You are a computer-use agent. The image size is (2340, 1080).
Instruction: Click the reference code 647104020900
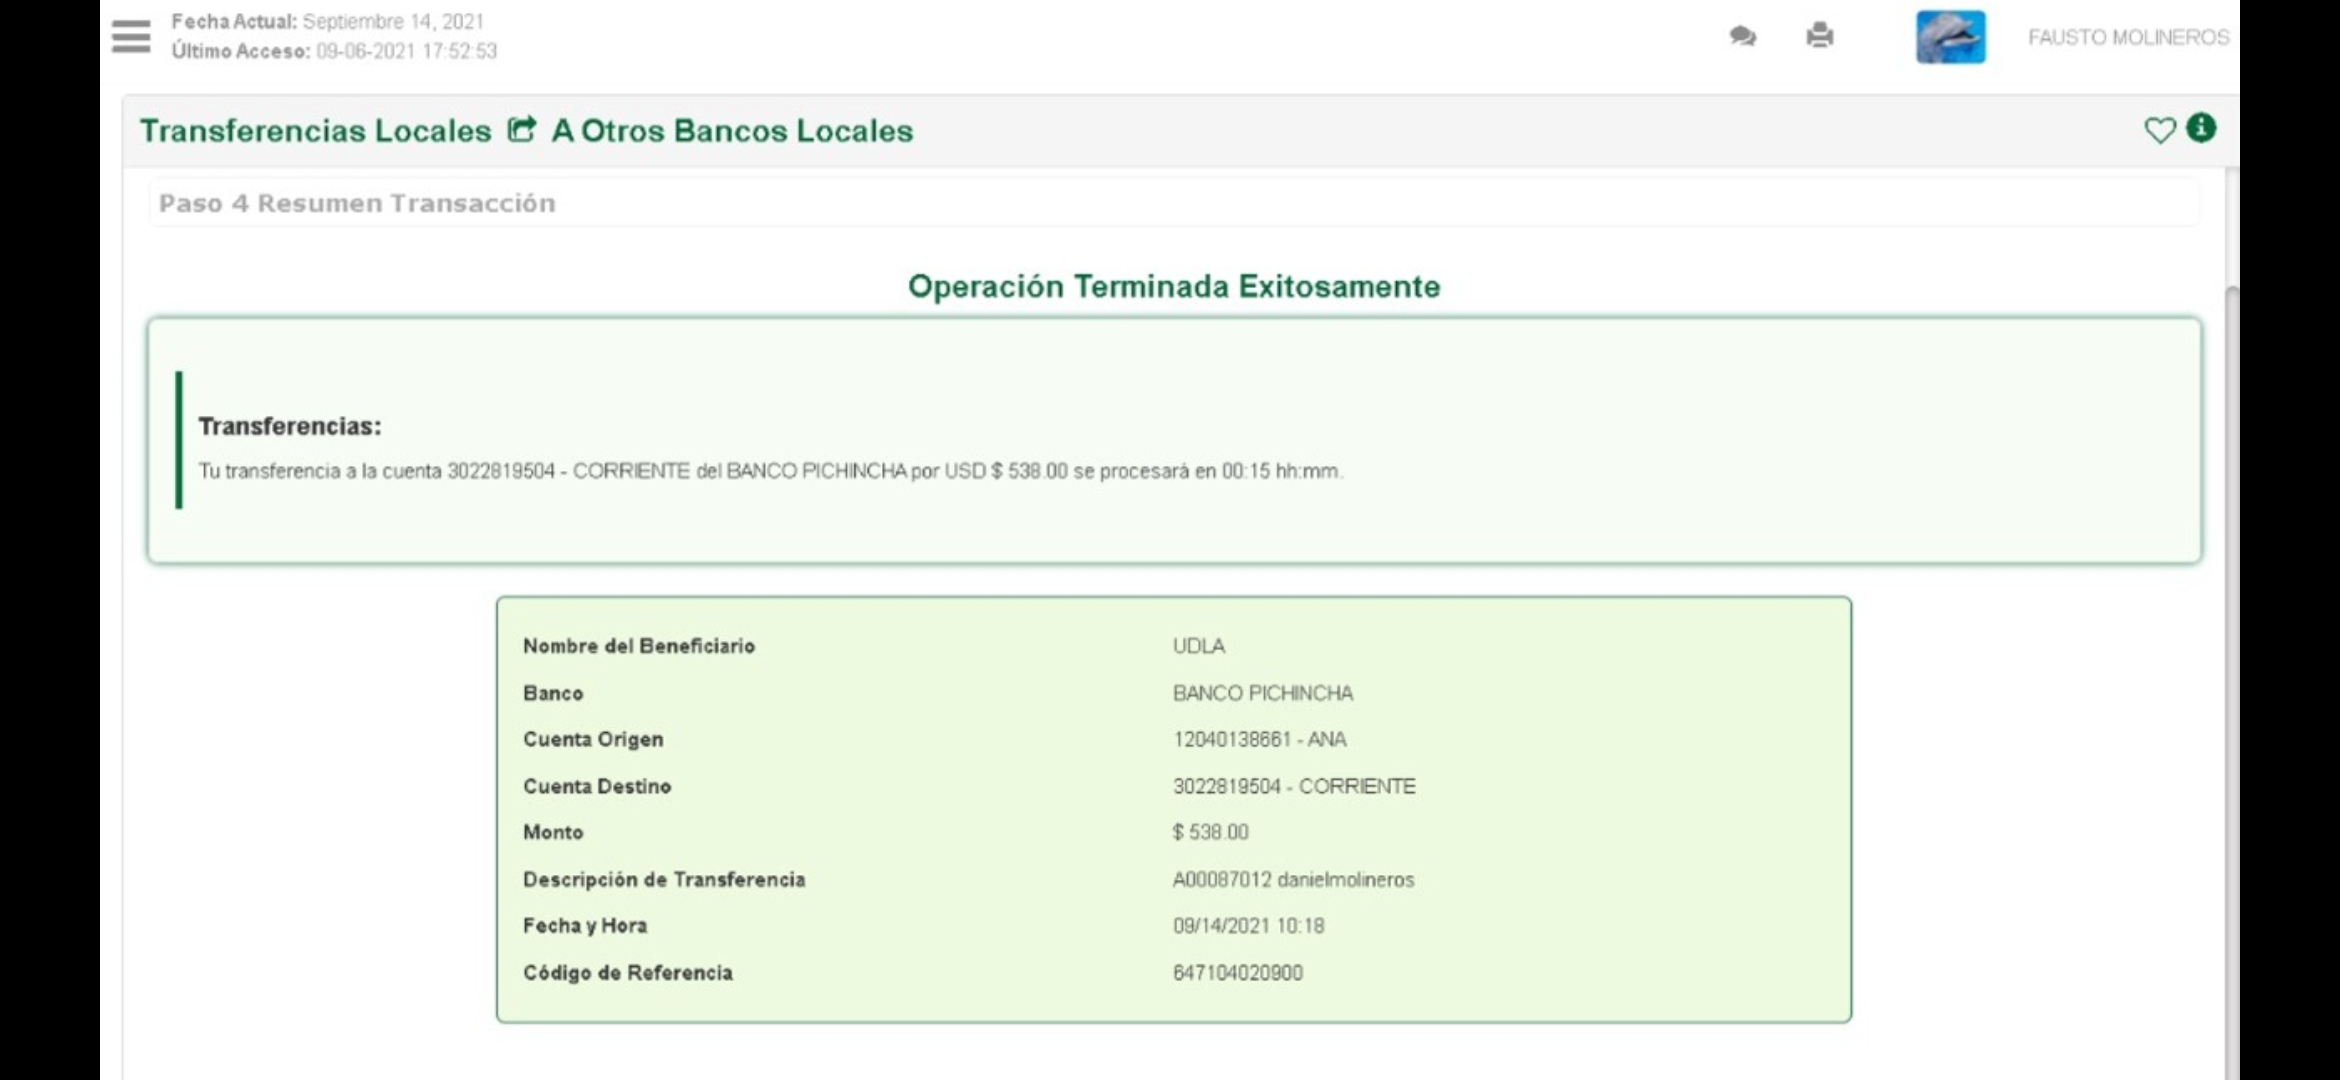[1237, 973]
